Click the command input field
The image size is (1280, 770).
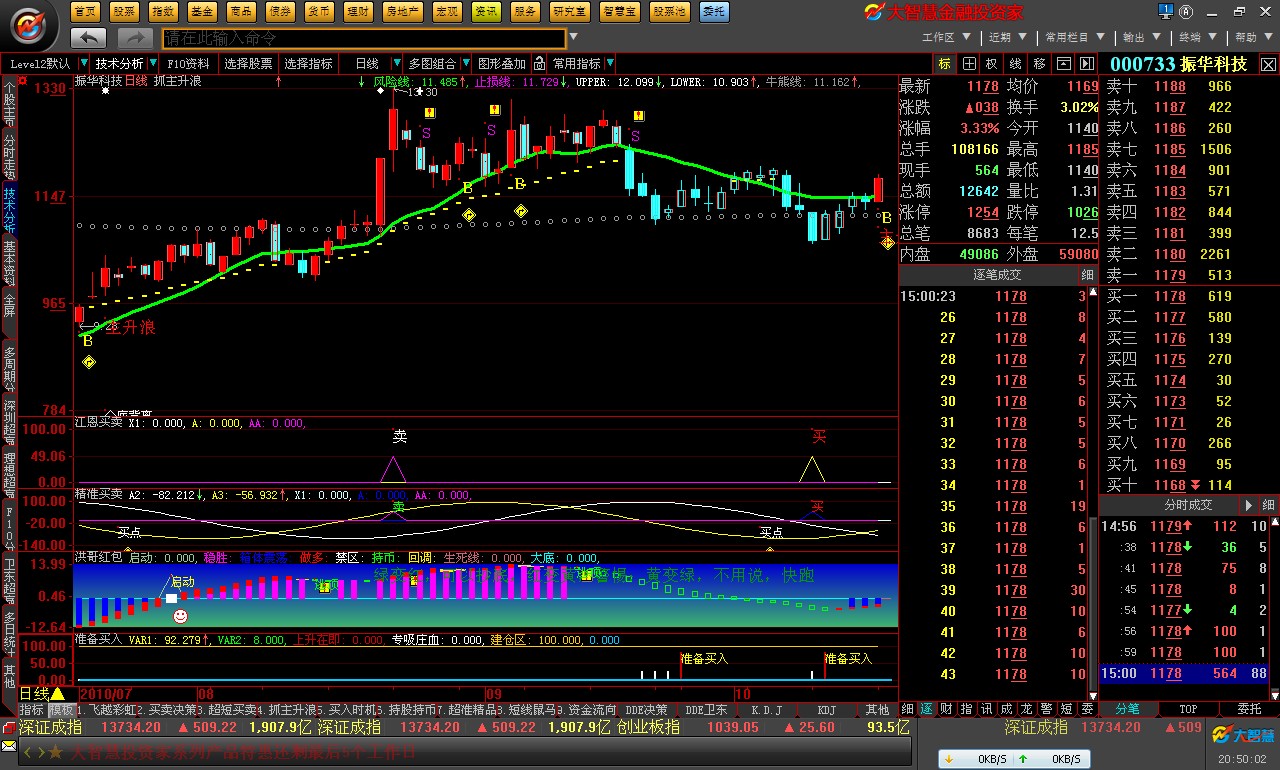click(x=364, y=38)
